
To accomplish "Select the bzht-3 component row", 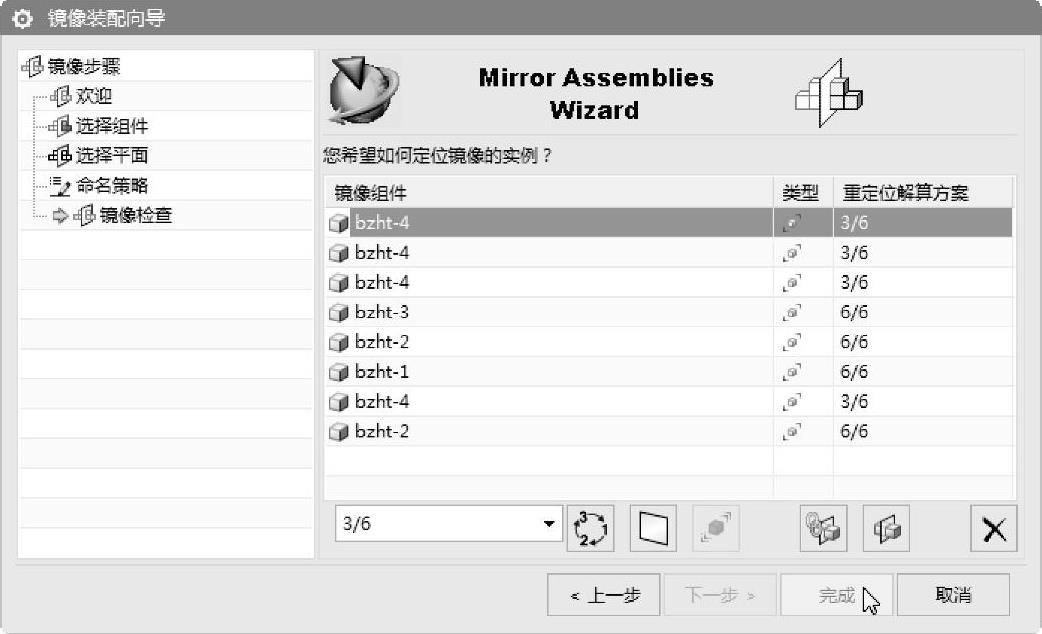I will pos(382,313).
